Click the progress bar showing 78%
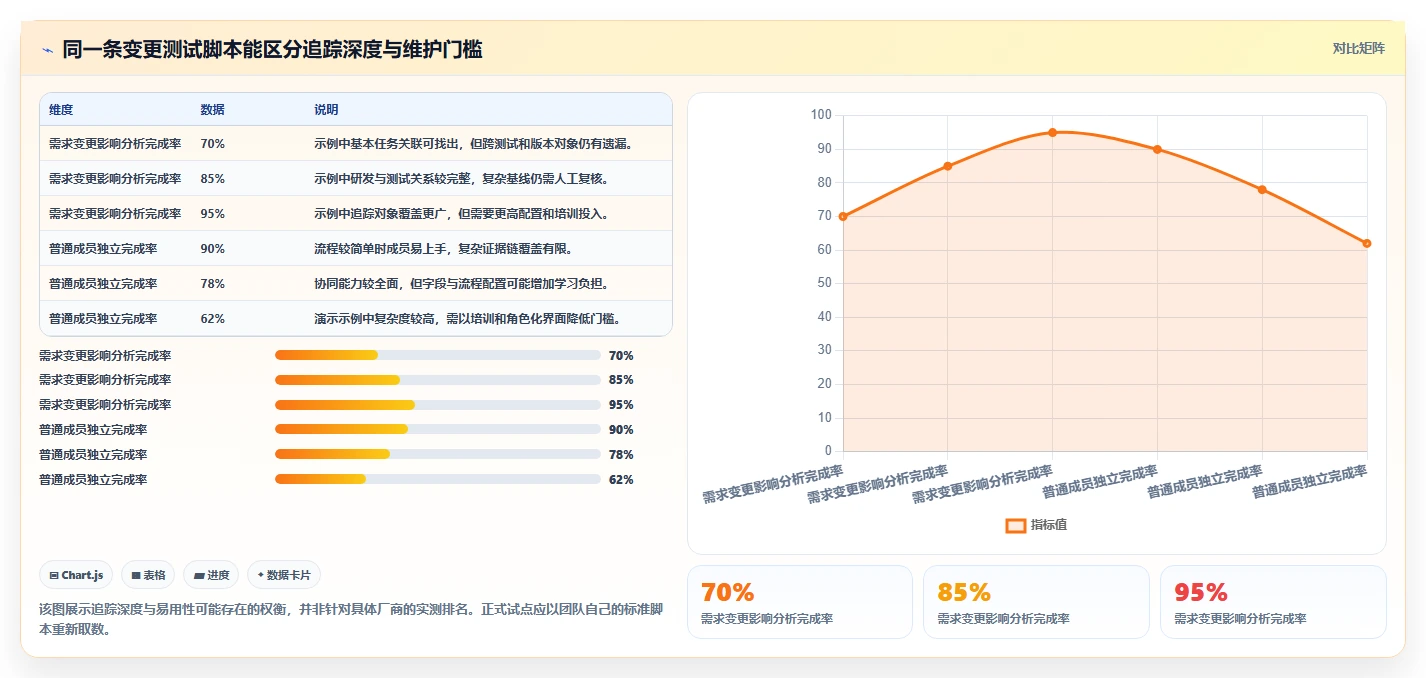Viewport: 1426px width, 678px height. point(437,454)
